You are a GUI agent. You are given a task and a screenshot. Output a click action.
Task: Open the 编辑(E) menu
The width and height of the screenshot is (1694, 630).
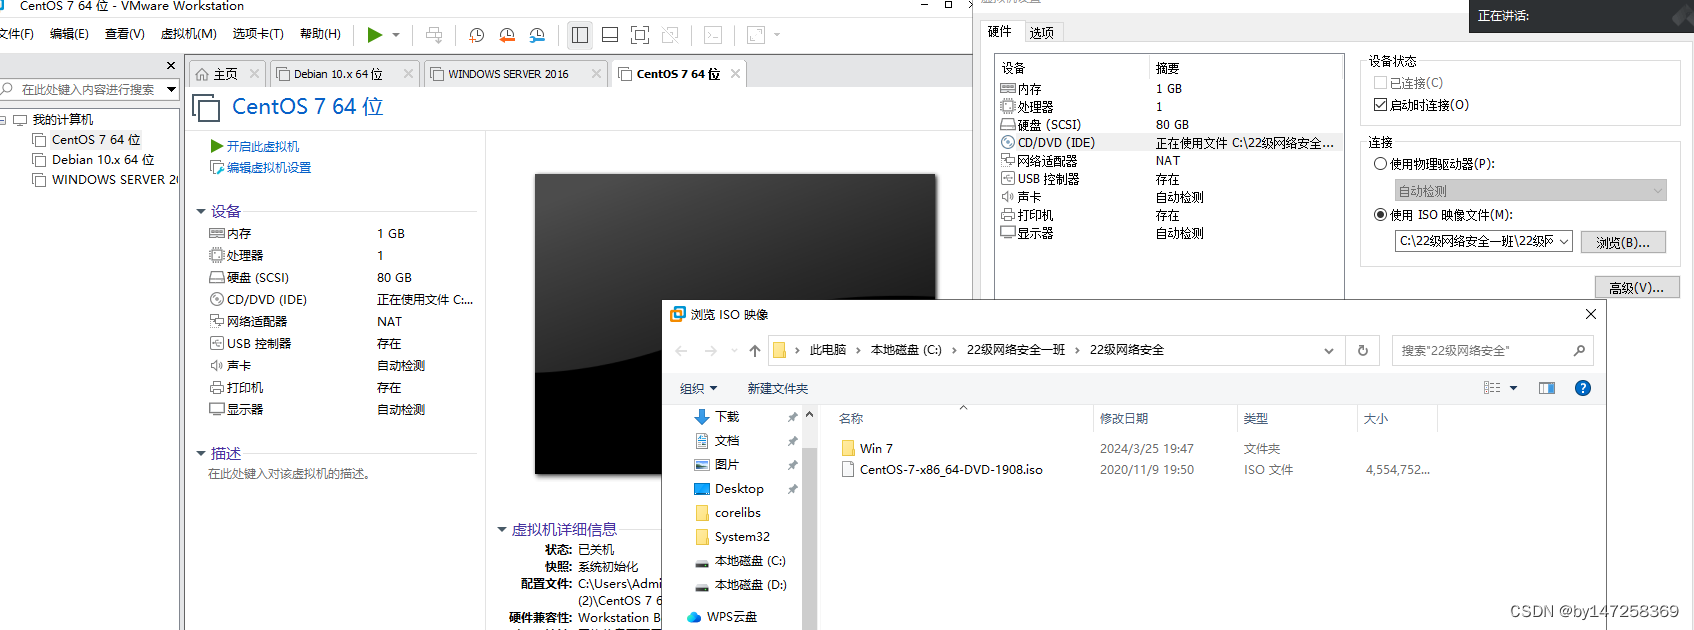[x=69, y=34]
